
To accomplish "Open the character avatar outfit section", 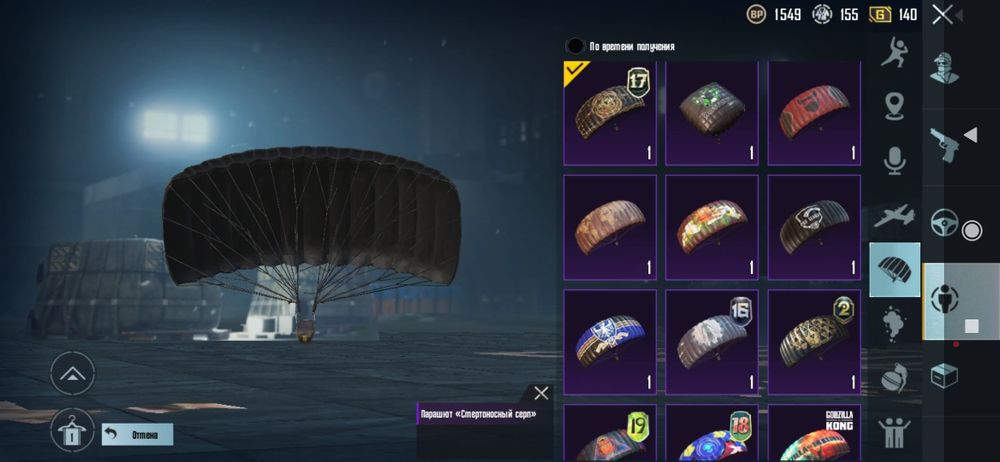I will click(x=944, y=68).
